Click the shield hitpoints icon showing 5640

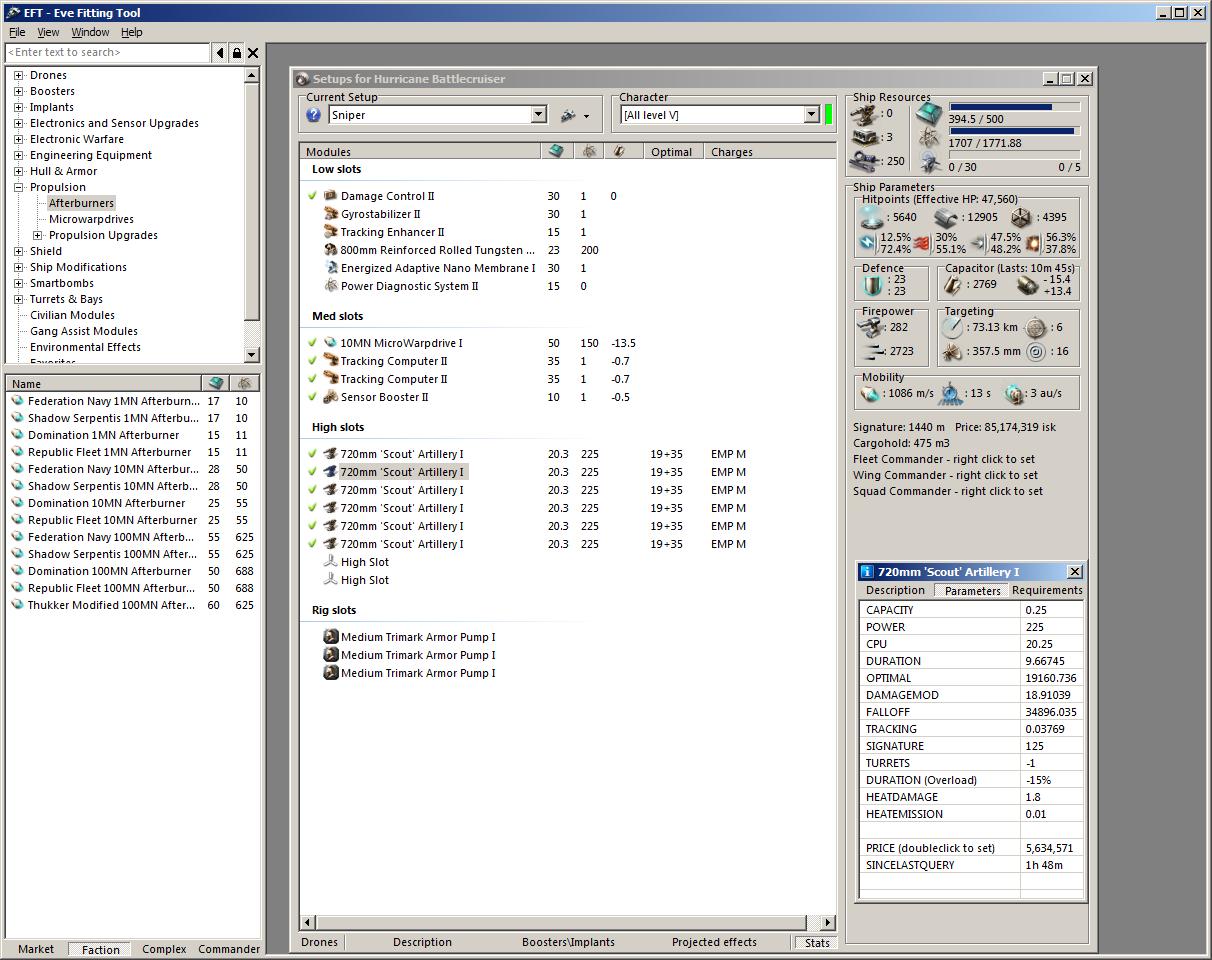(x=872, y=217)
